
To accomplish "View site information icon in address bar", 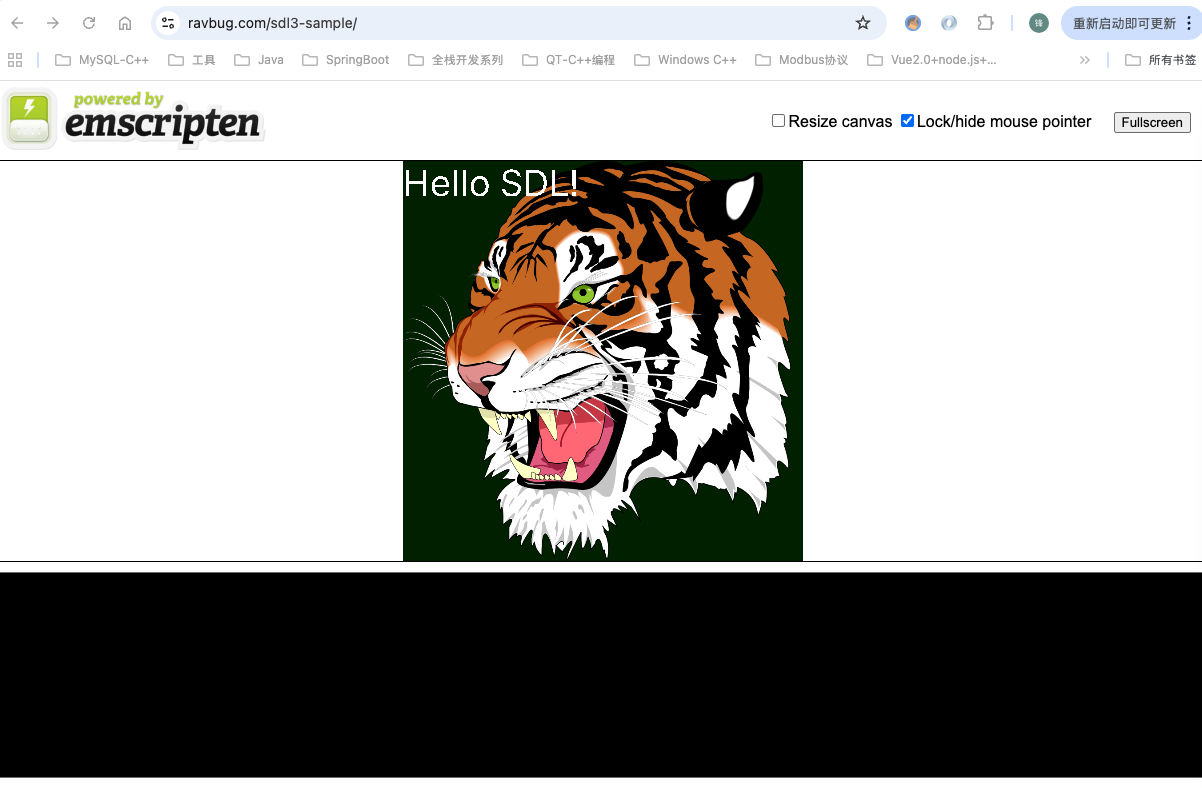I will (x=168, y=23).
